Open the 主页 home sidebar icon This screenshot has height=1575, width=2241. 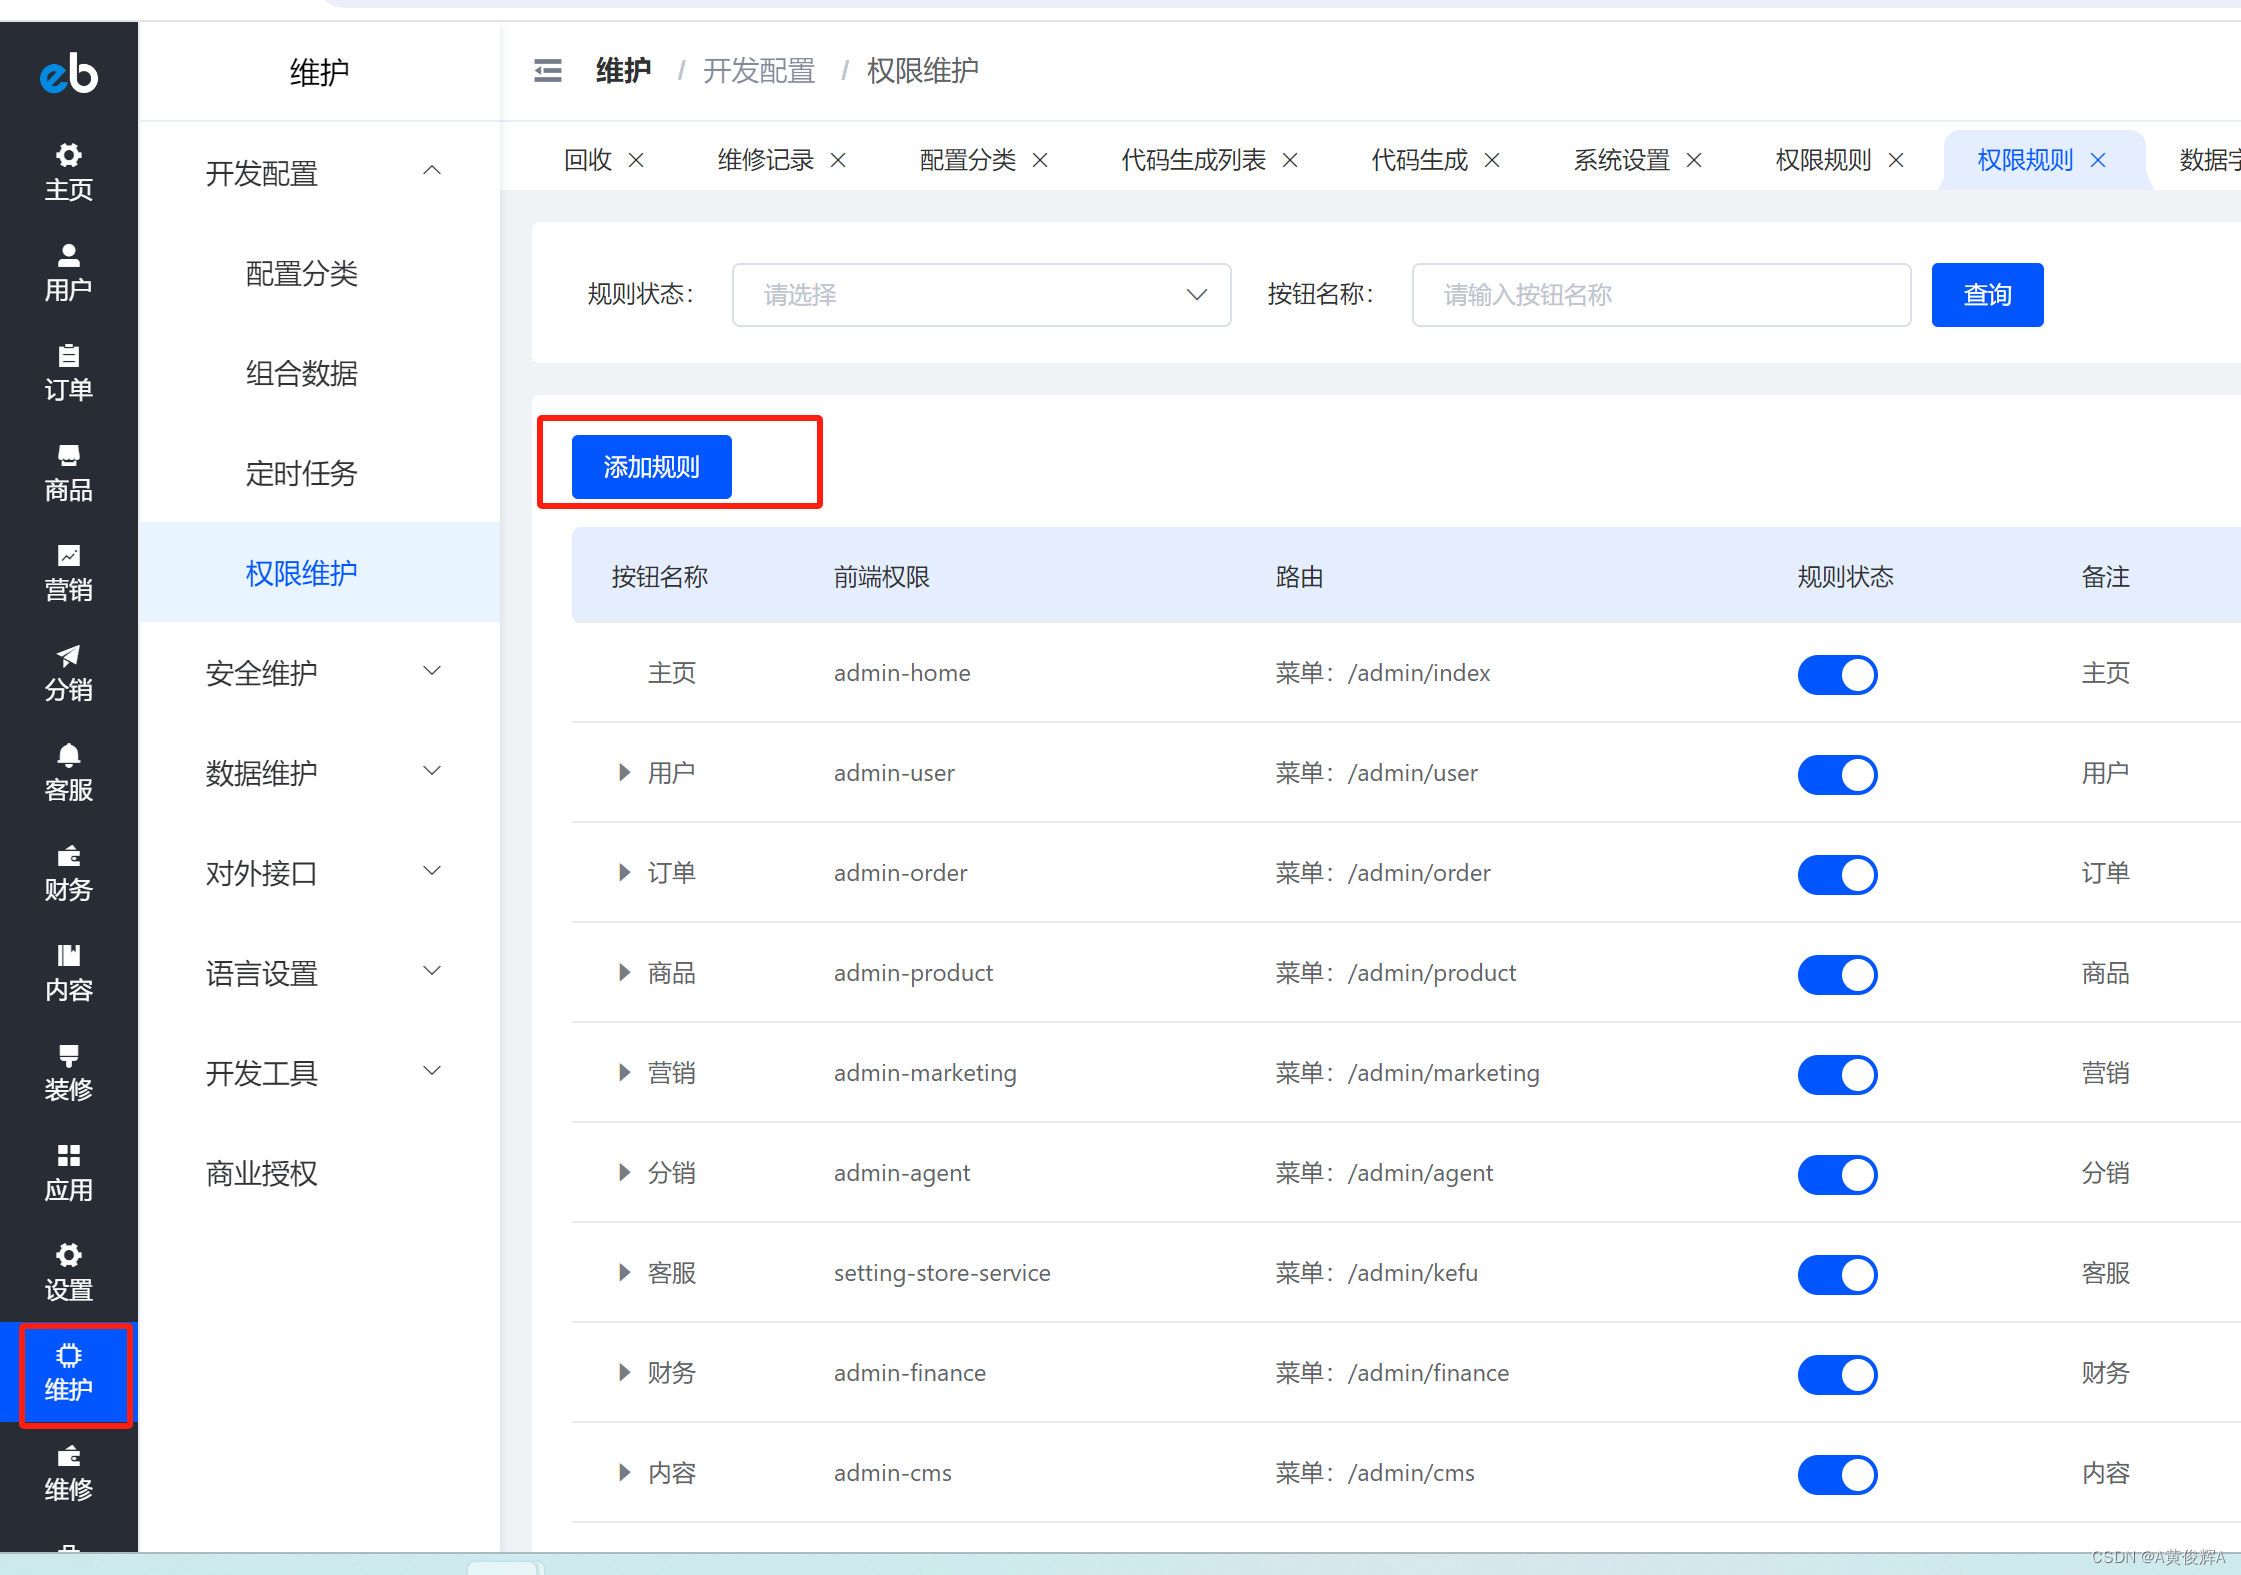click(x=69, y=172)
